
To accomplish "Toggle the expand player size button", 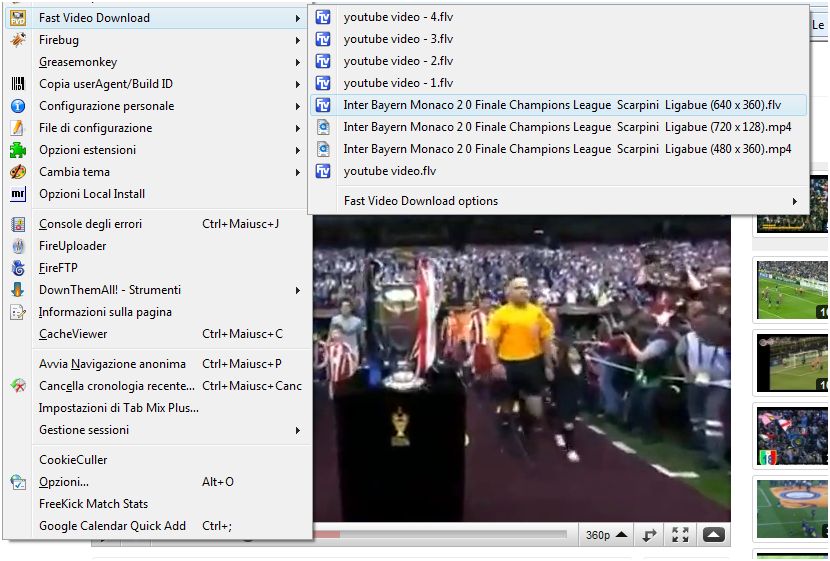I will tap(649, 535).
